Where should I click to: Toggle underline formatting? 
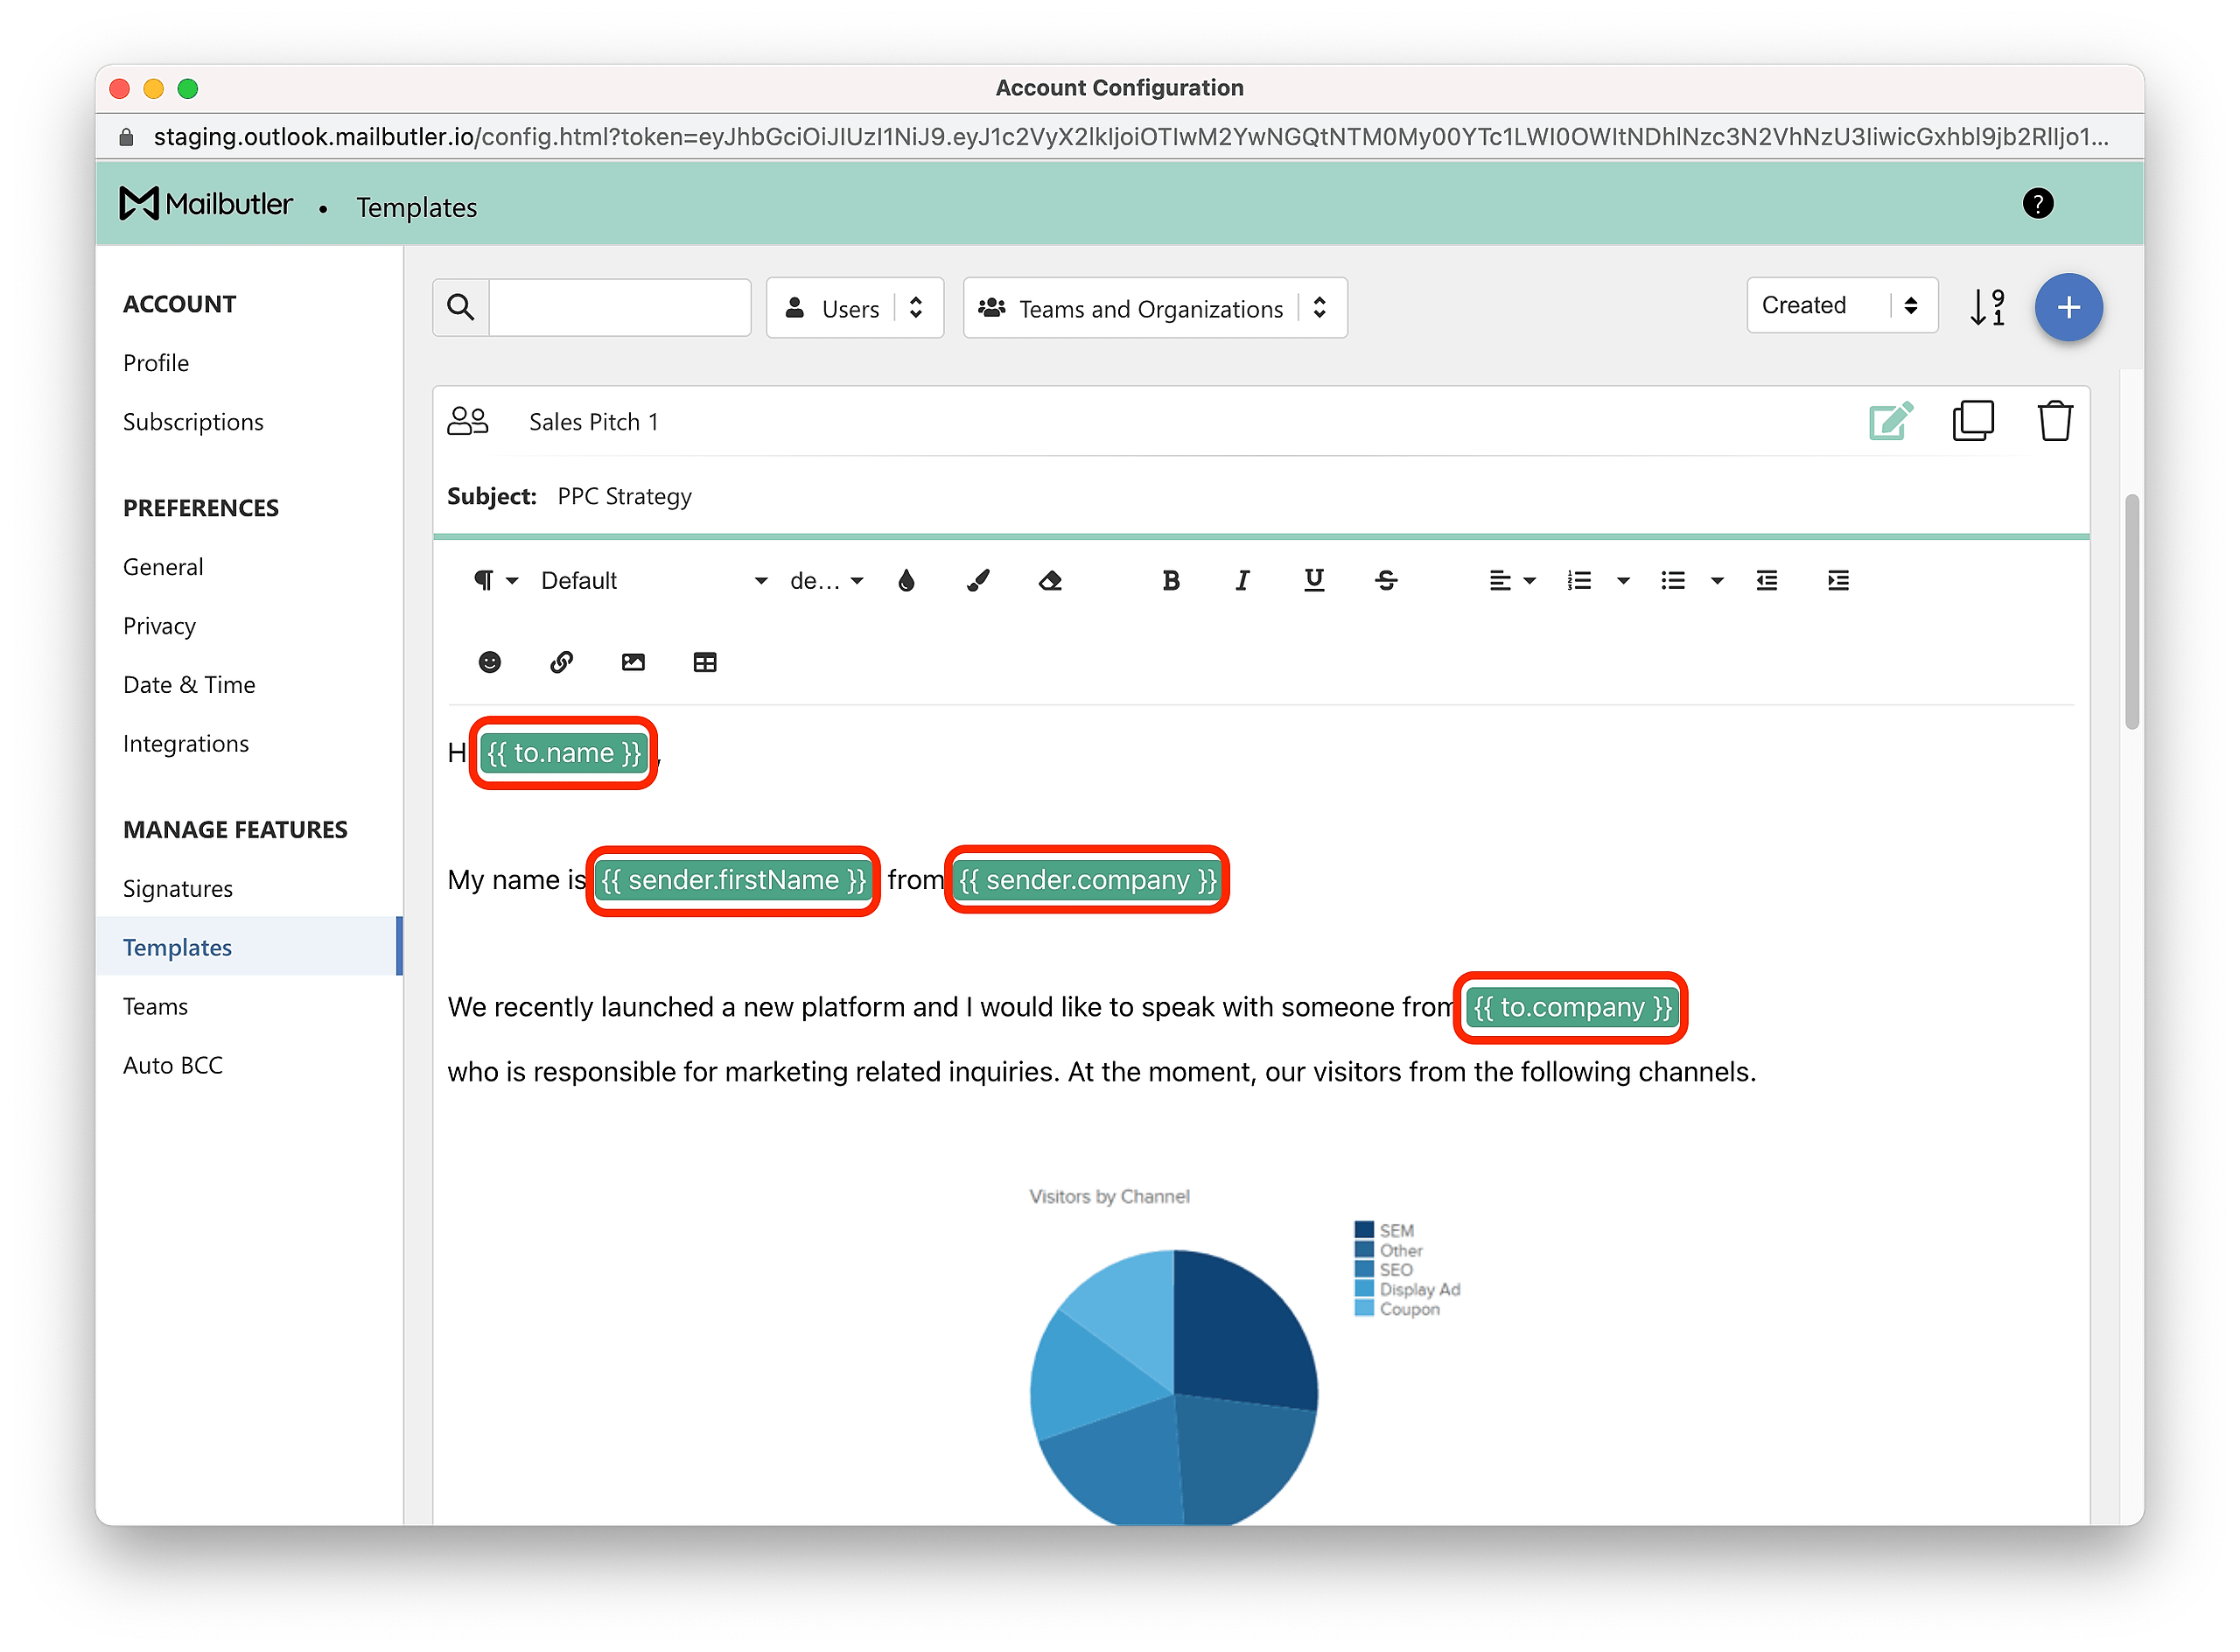[x=1314, y=581]
